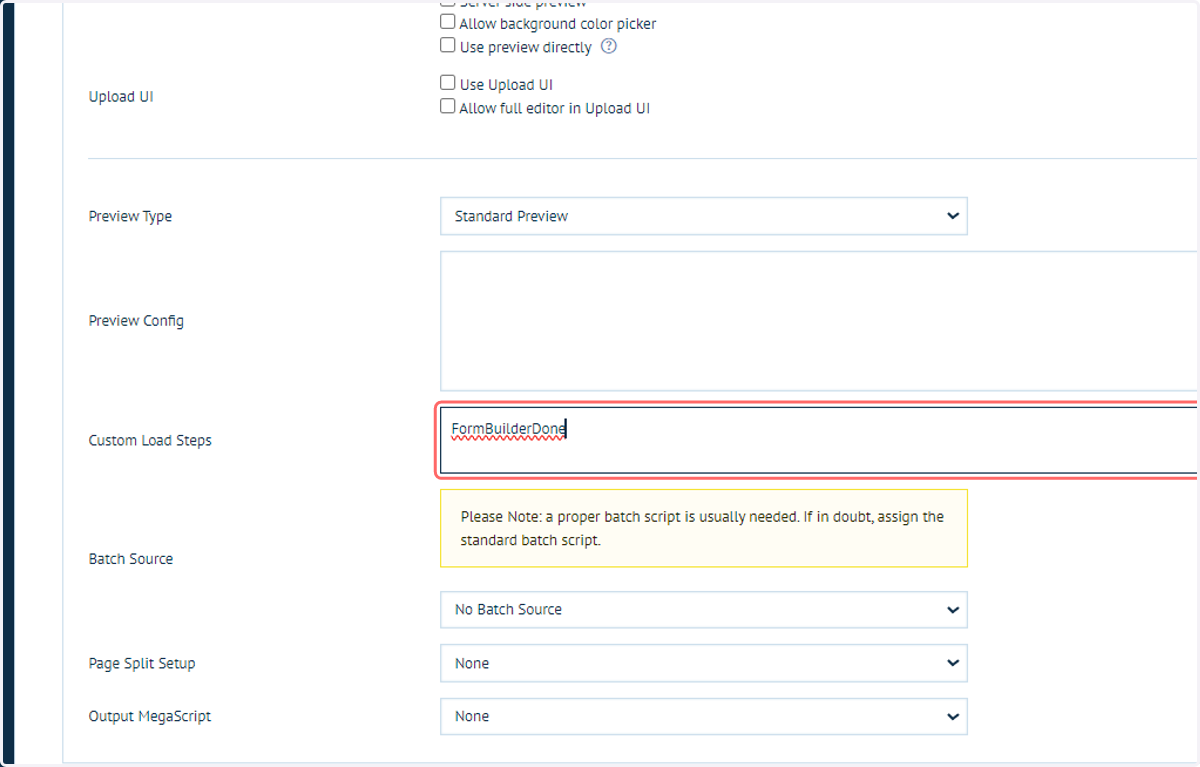Enable Allow full editor in Upload UI

[448, 106]
